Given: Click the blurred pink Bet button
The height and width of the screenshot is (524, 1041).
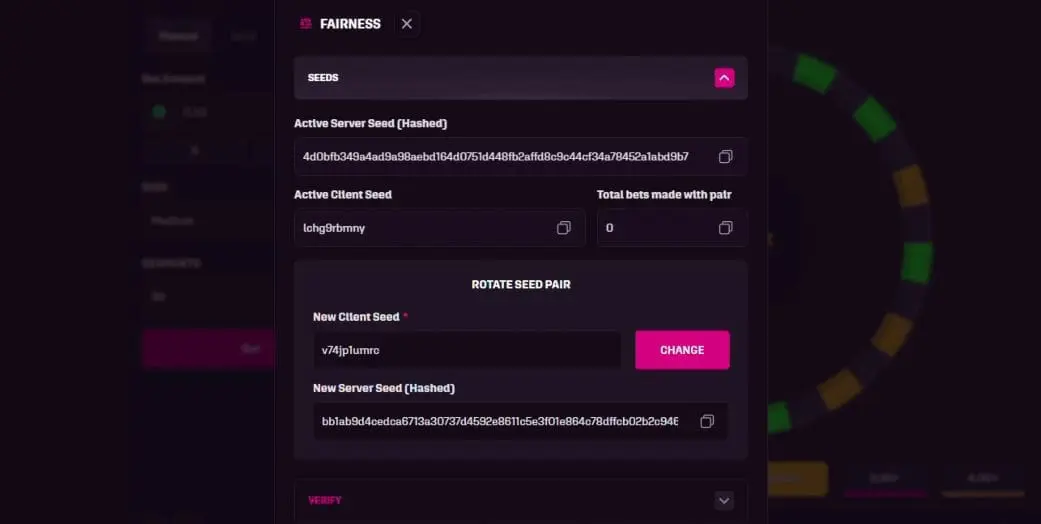Looking at the screenshot, I should pyautogui.click(x=208, y=349).
